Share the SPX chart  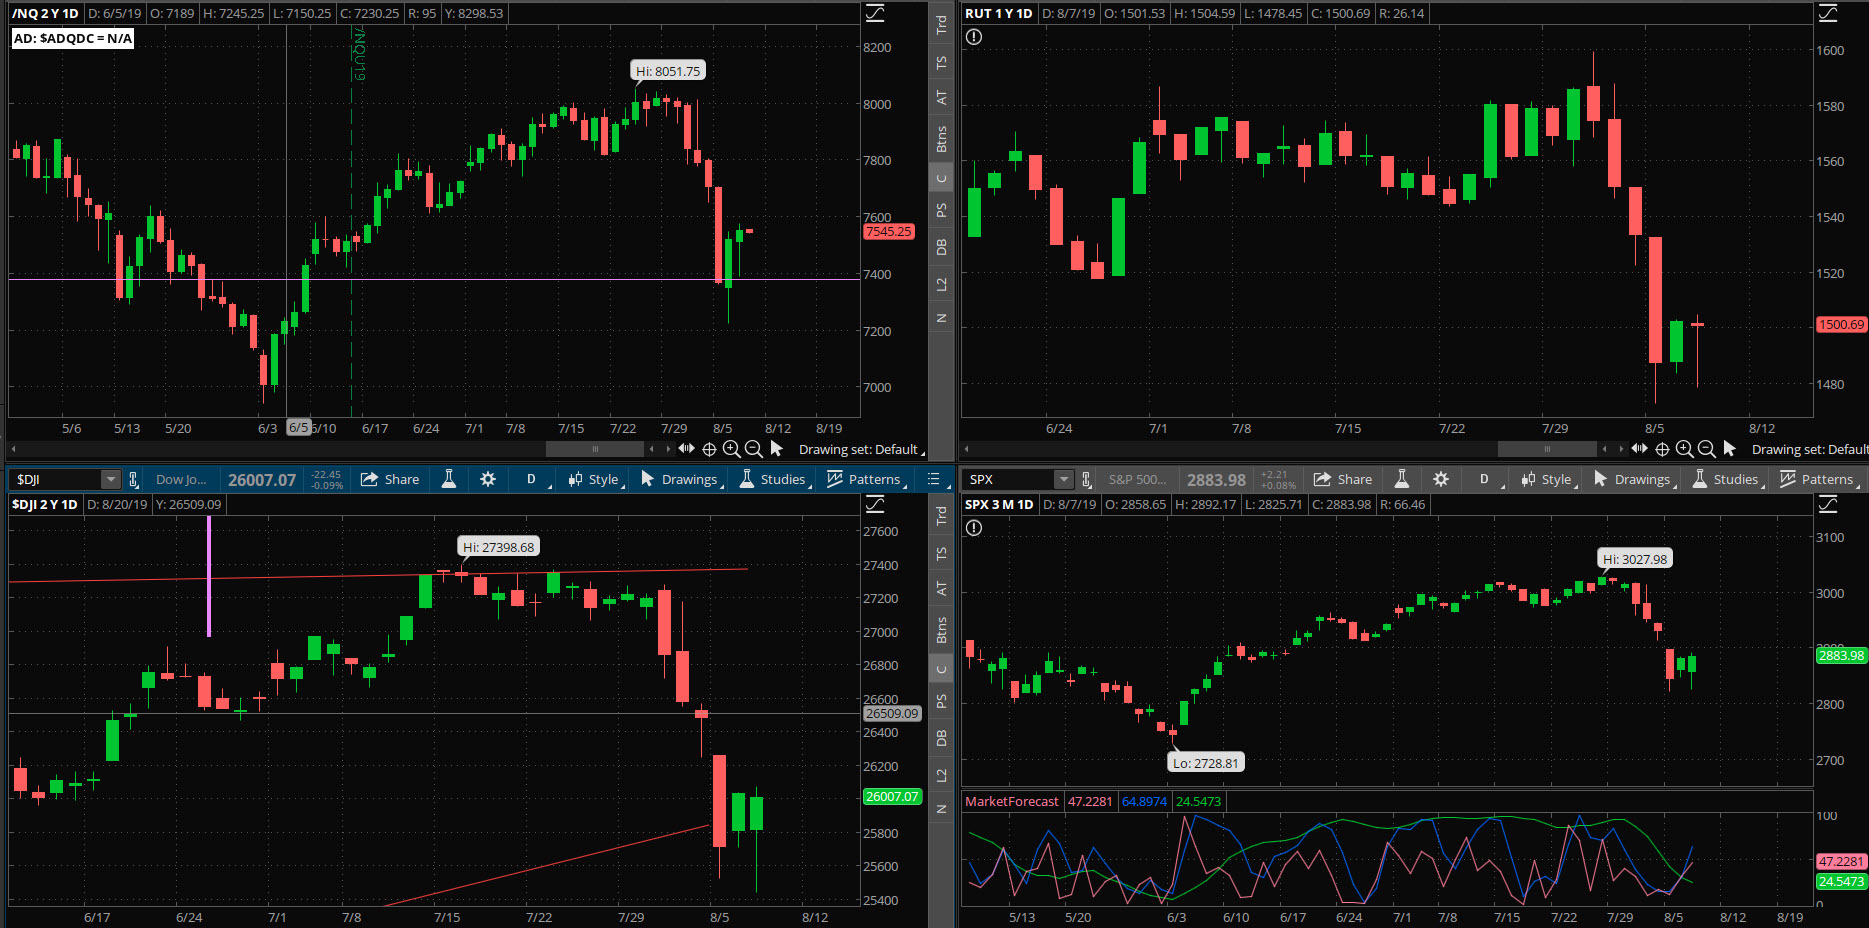pos(1343,480)
